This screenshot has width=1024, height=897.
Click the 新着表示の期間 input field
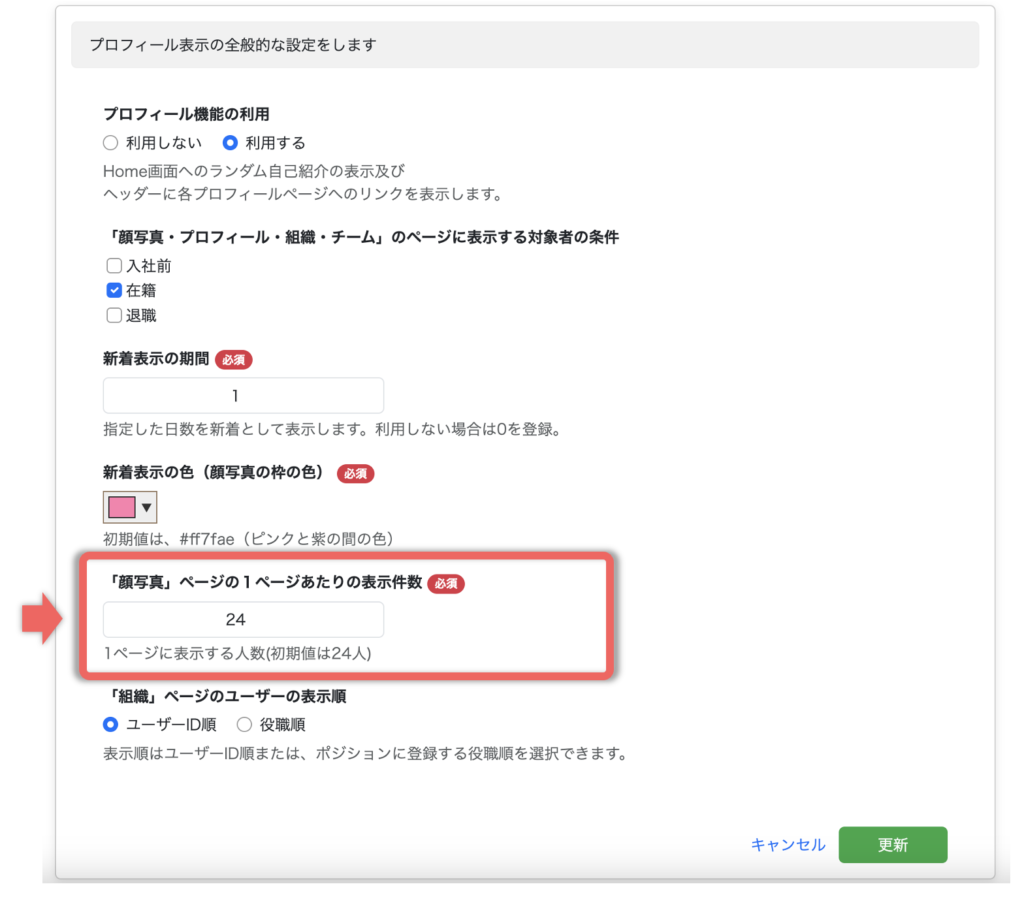(243, 395)
